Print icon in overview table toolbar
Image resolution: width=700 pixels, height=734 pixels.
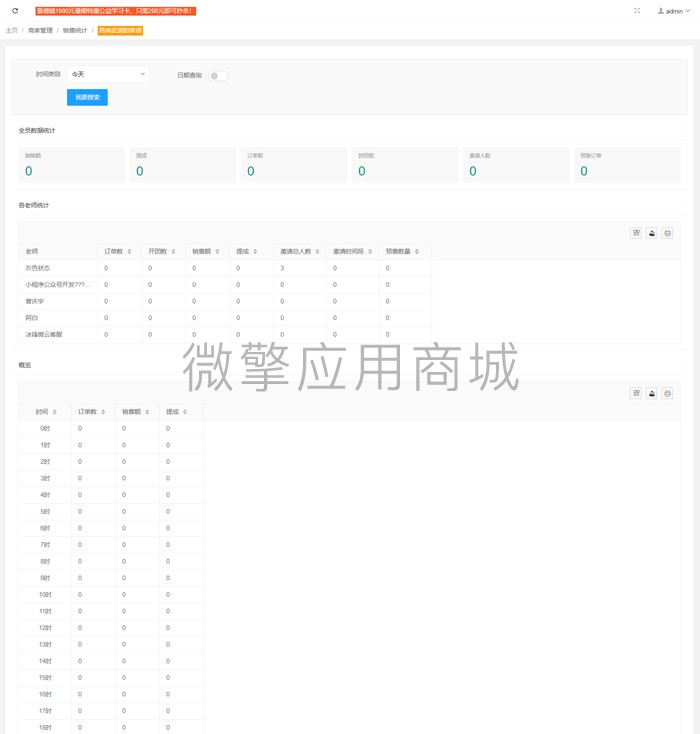pos(668,393)
